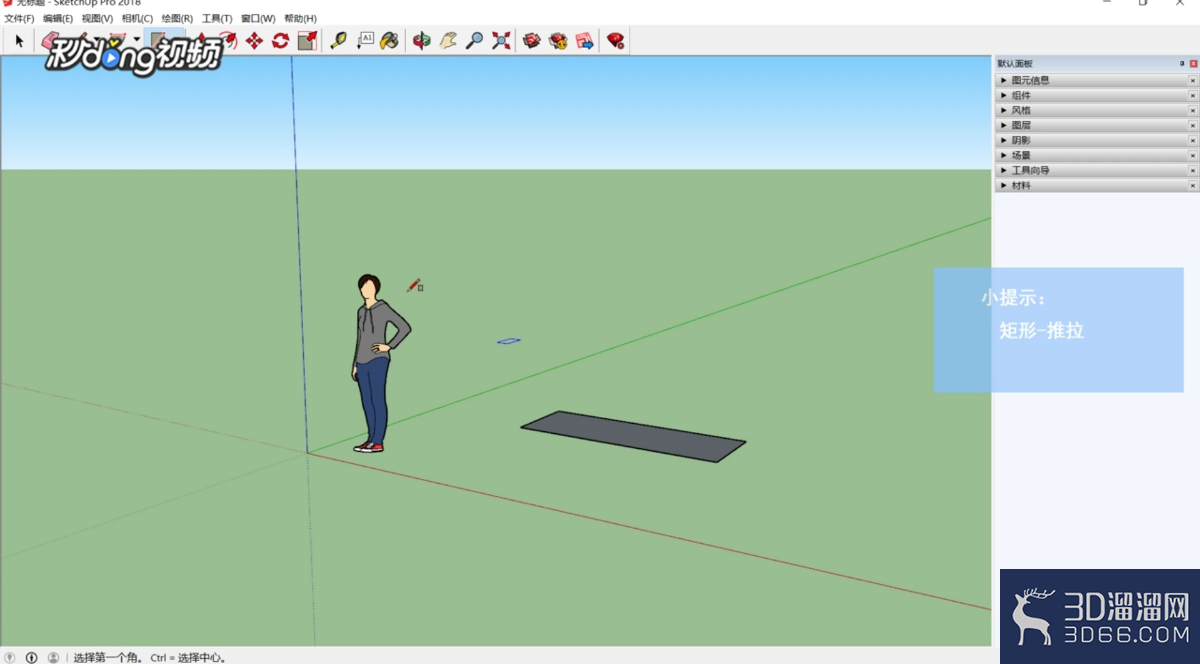The width and height of the screenshot is (1200, 664).
Task: Click the user sign-in status icon
Action: [x=53, y=657]
